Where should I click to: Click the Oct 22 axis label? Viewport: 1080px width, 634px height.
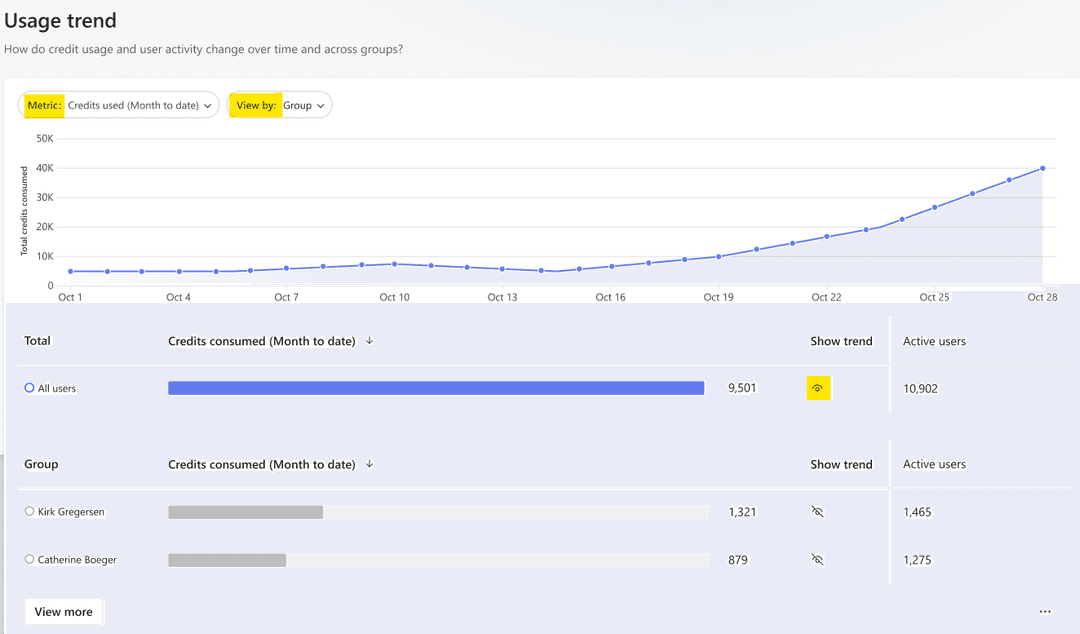[826, 297]
